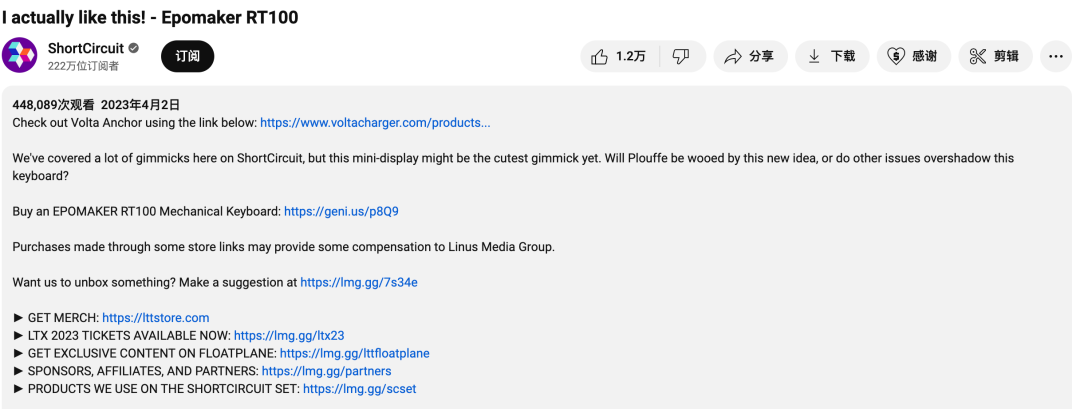Visit the lttstore.com merch link
Screen dimensions: 1080x409
click(x=155, y=318)
